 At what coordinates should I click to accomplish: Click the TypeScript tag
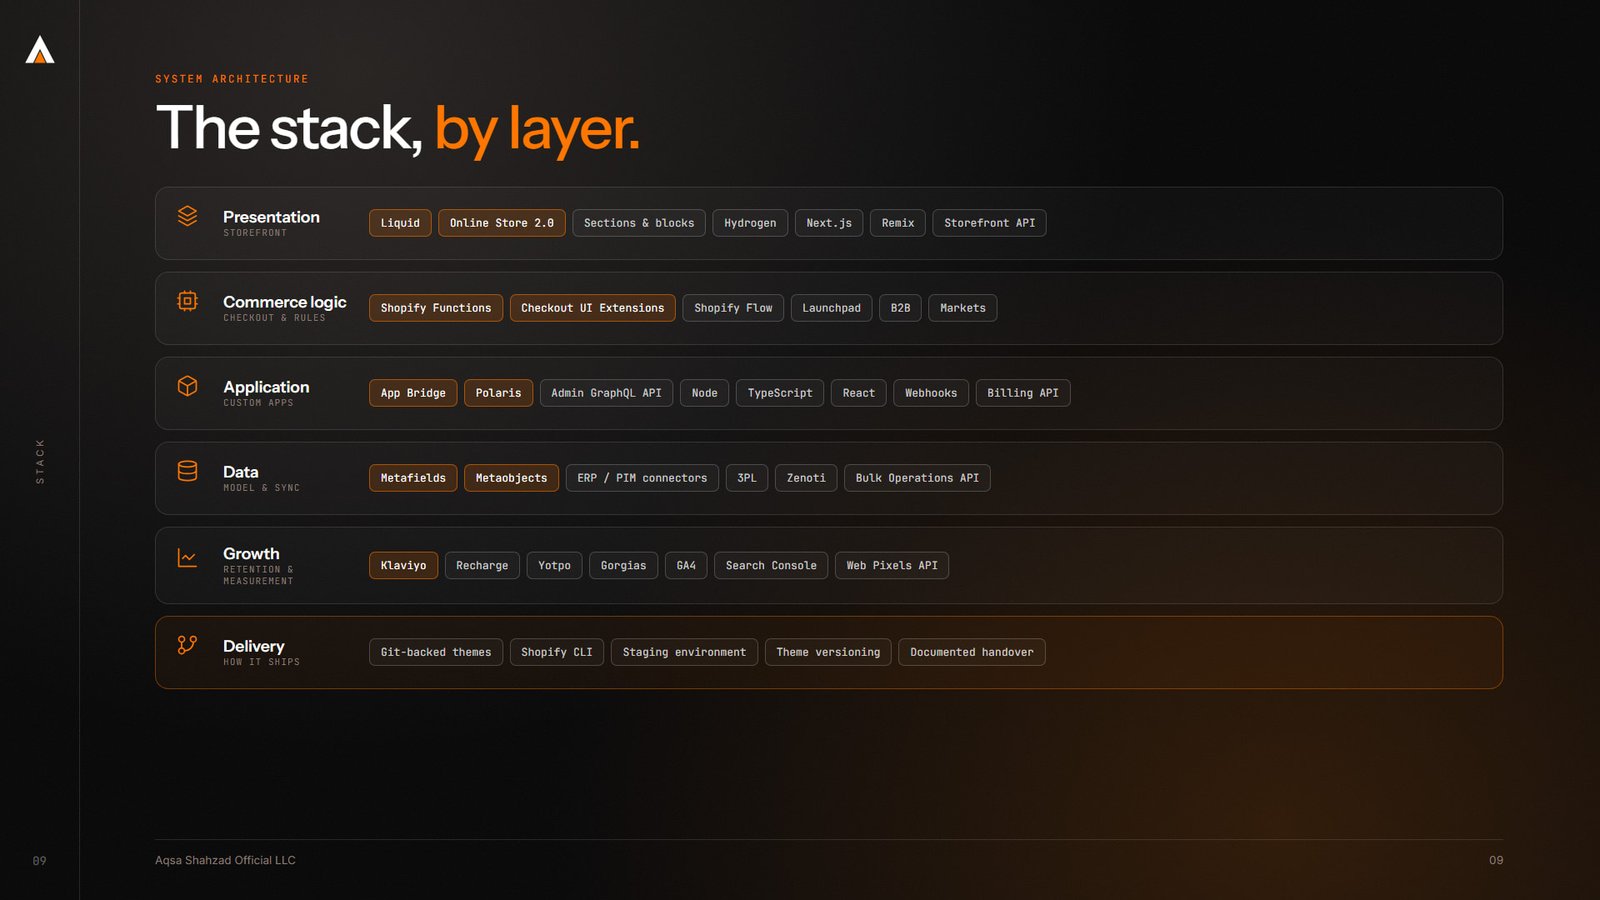point(780,393)
